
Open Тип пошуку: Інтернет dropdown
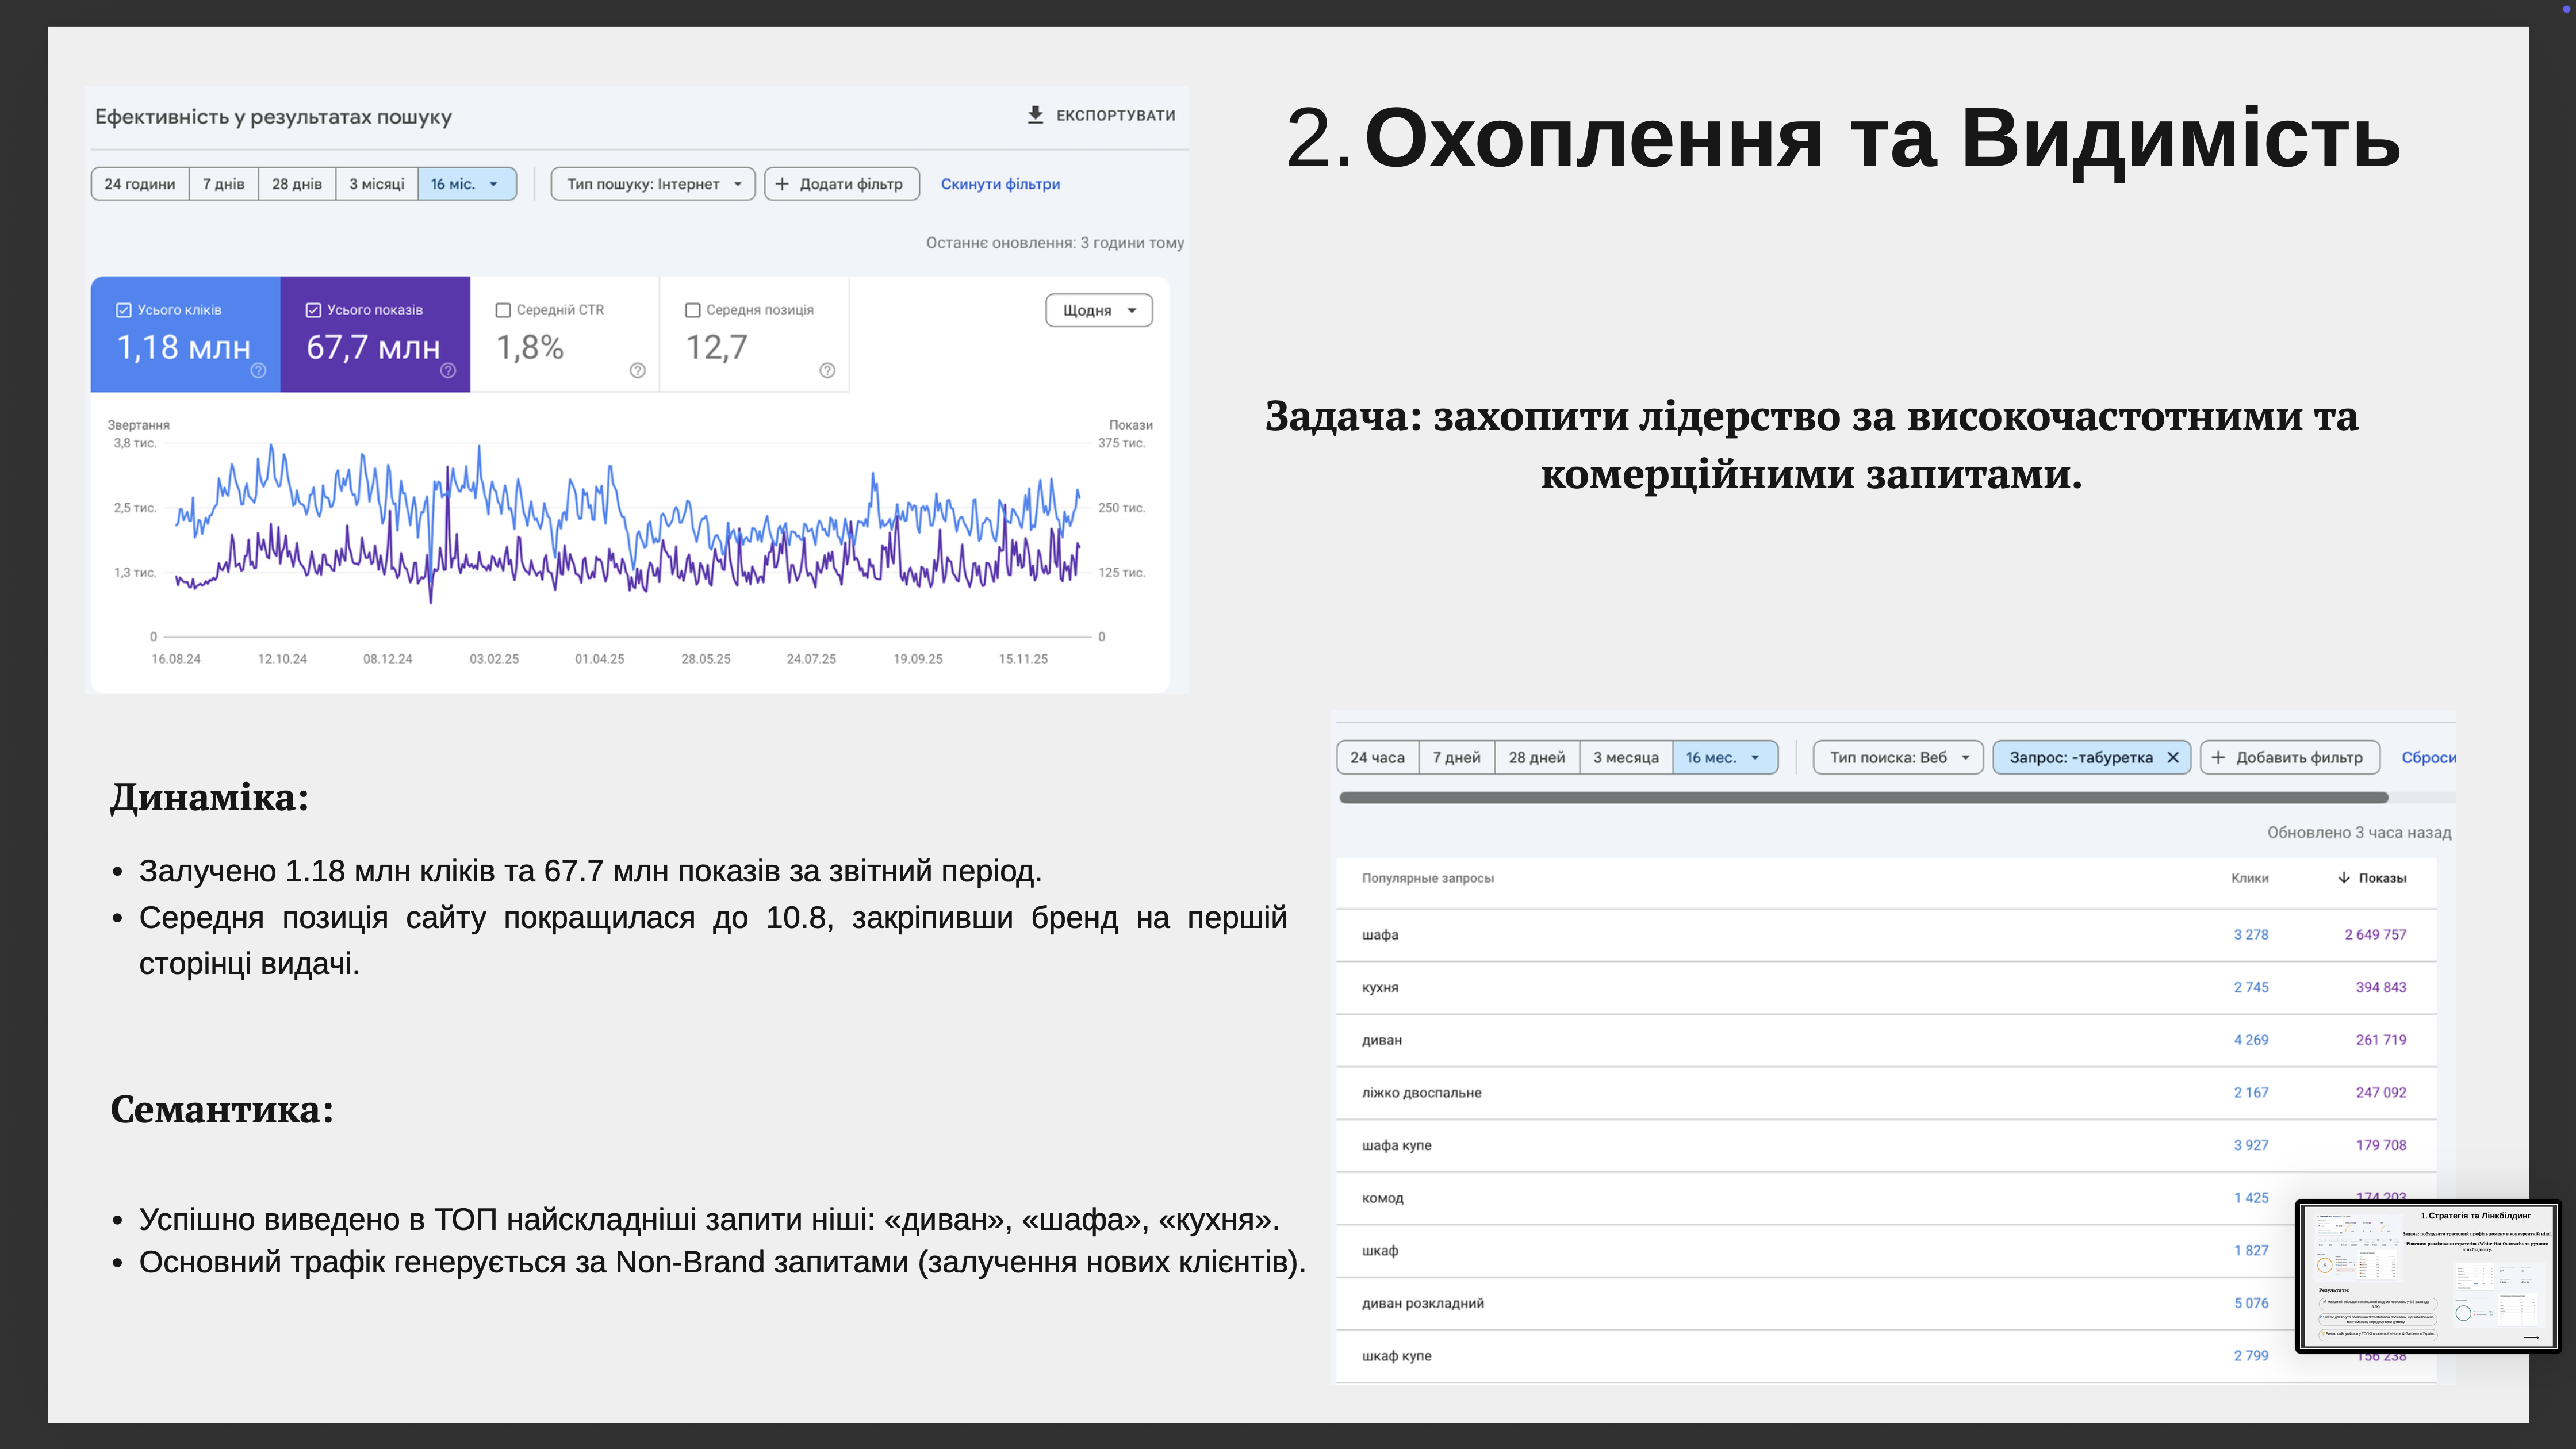click(x=653, y=184)
